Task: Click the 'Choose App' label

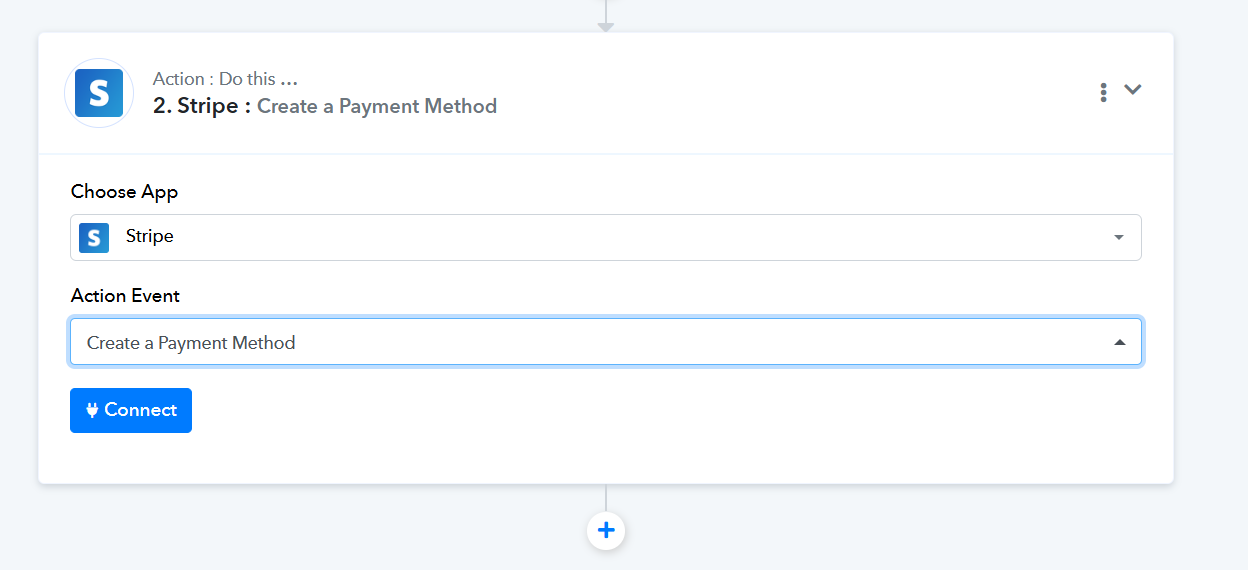Action: (124, 192)
